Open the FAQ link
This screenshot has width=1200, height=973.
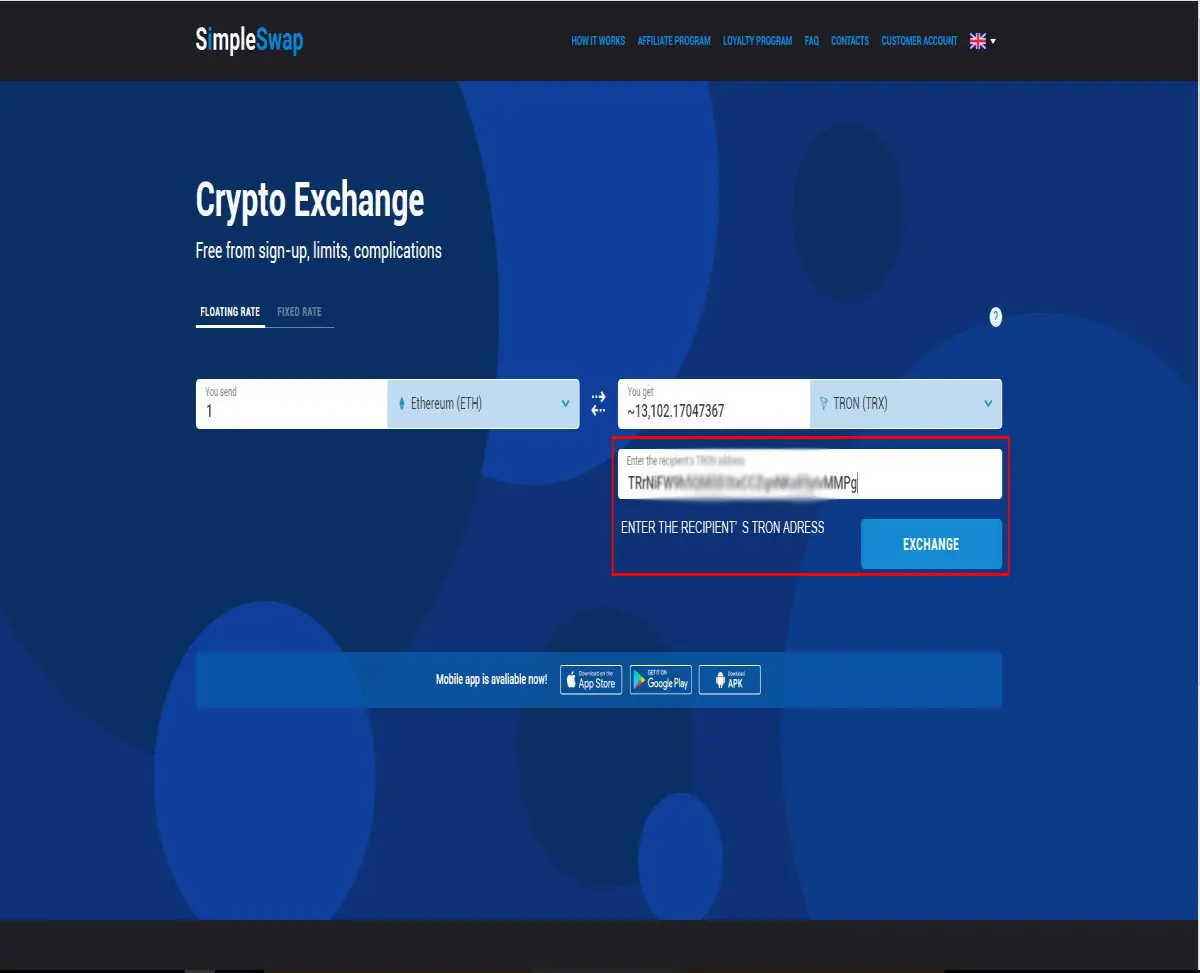click(x=812, y=41)
